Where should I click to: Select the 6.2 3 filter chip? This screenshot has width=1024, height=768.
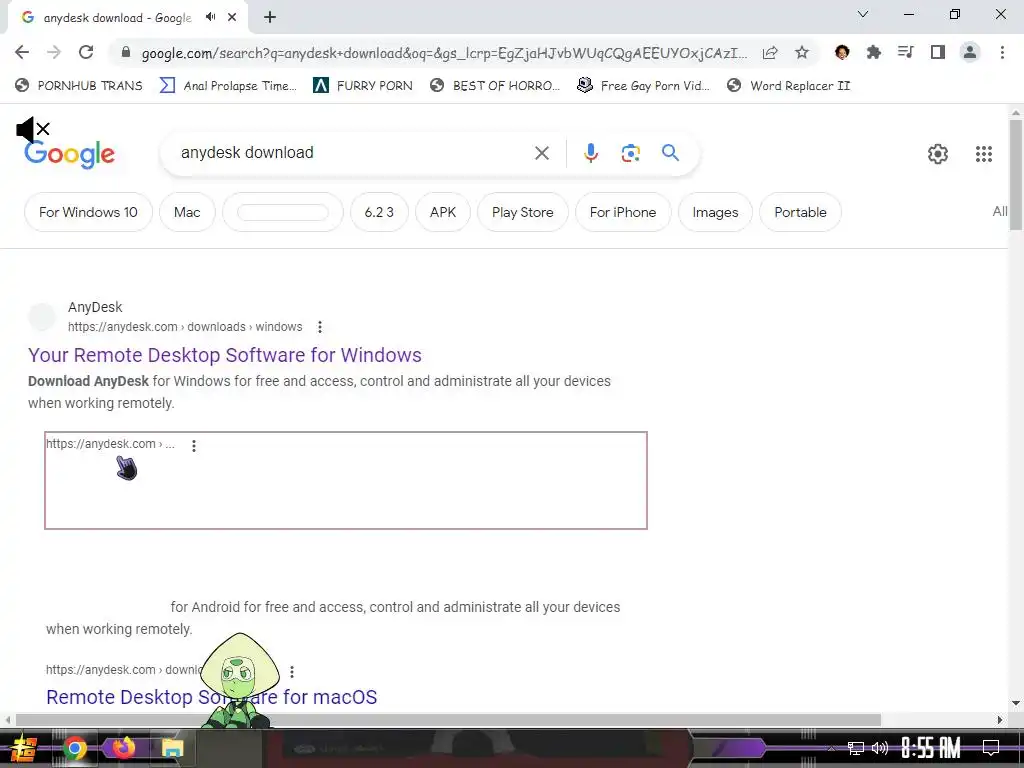[x=379, y=212]
